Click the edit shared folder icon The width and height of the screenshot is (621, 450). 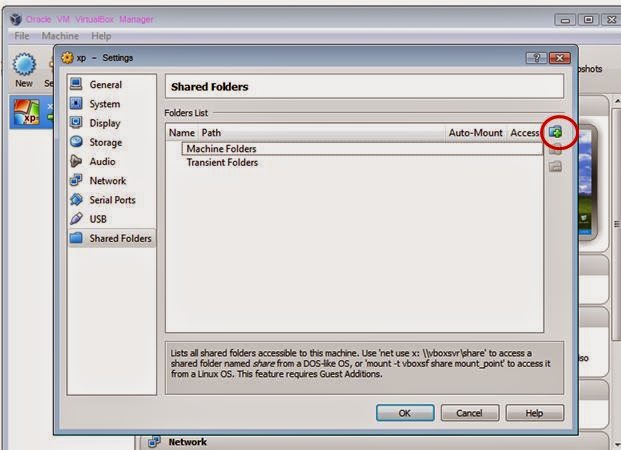(x=556, y=150)
